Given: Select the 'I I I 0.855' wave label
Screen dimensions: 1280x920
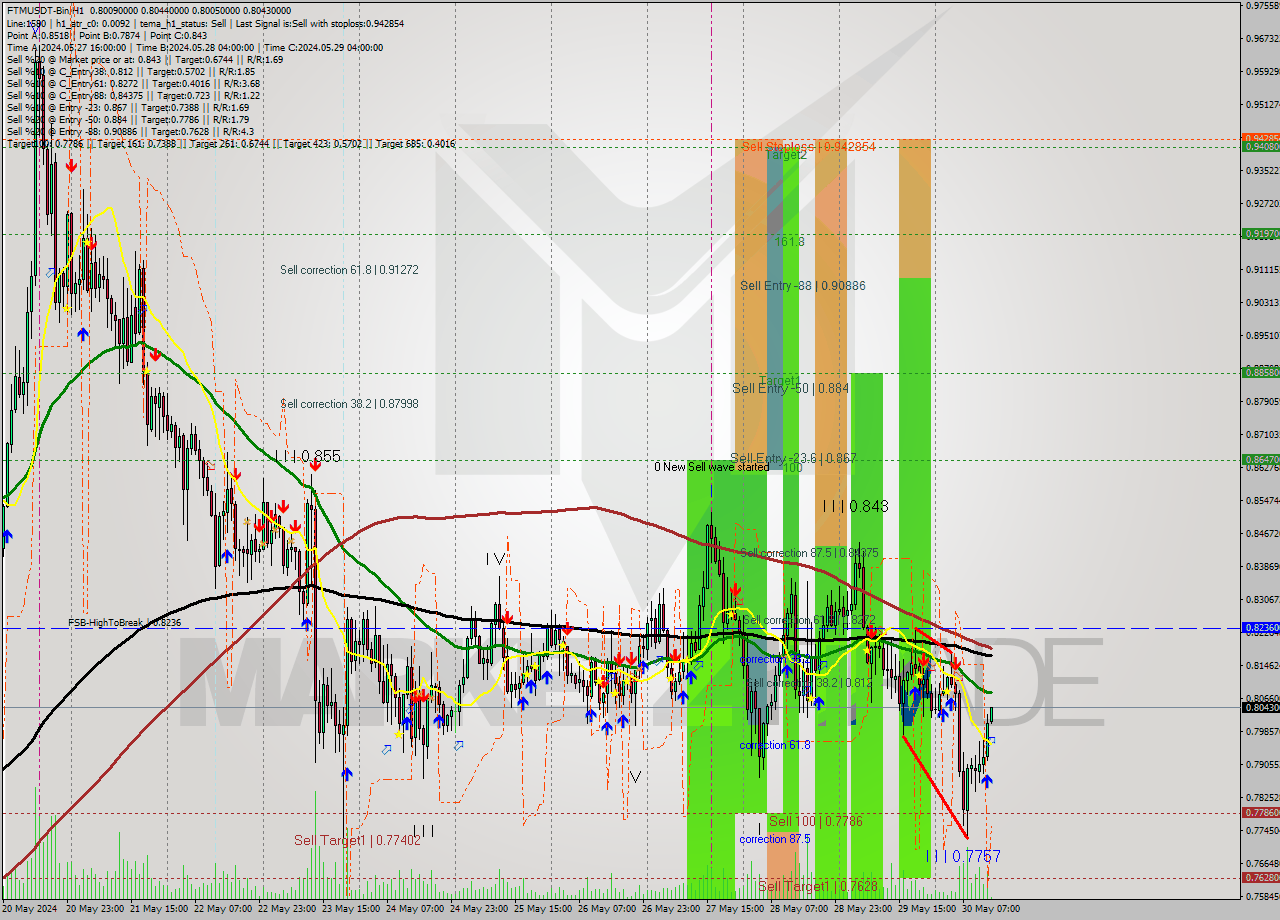Looking at the screenshot, I should 307,456.
